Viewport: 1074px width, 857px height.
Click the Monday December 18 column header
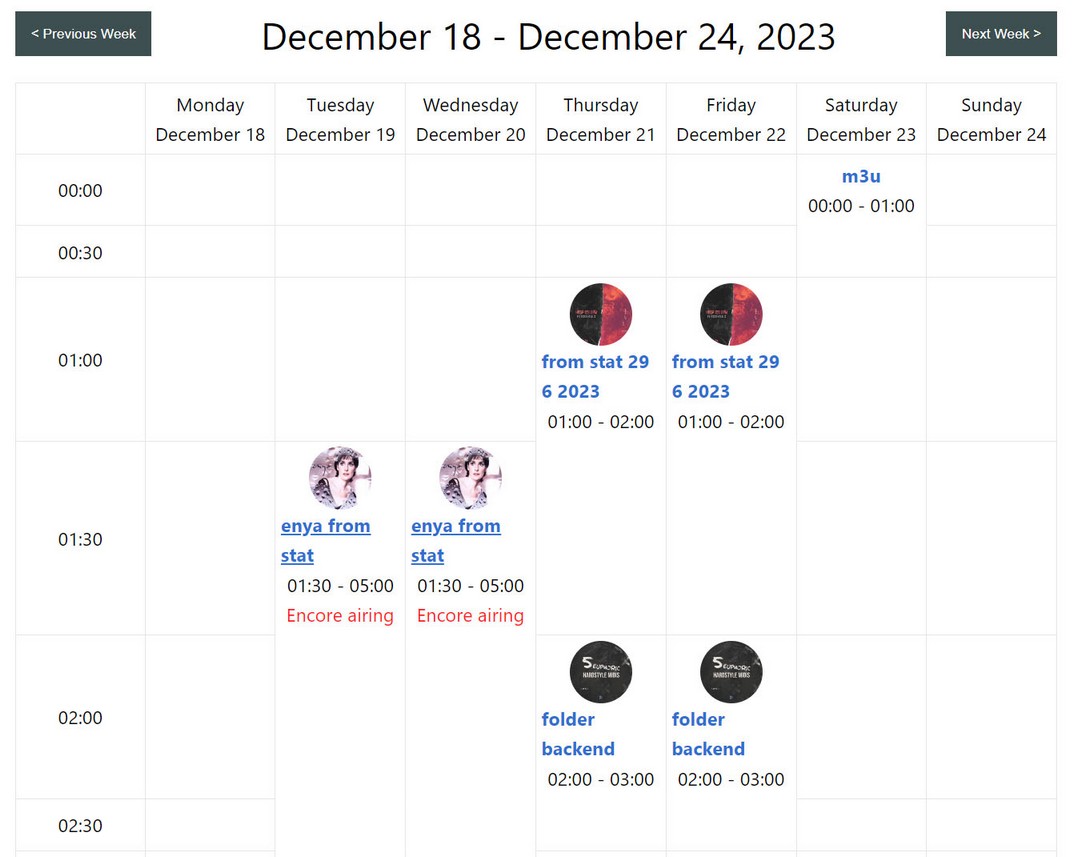click(210, 119)
